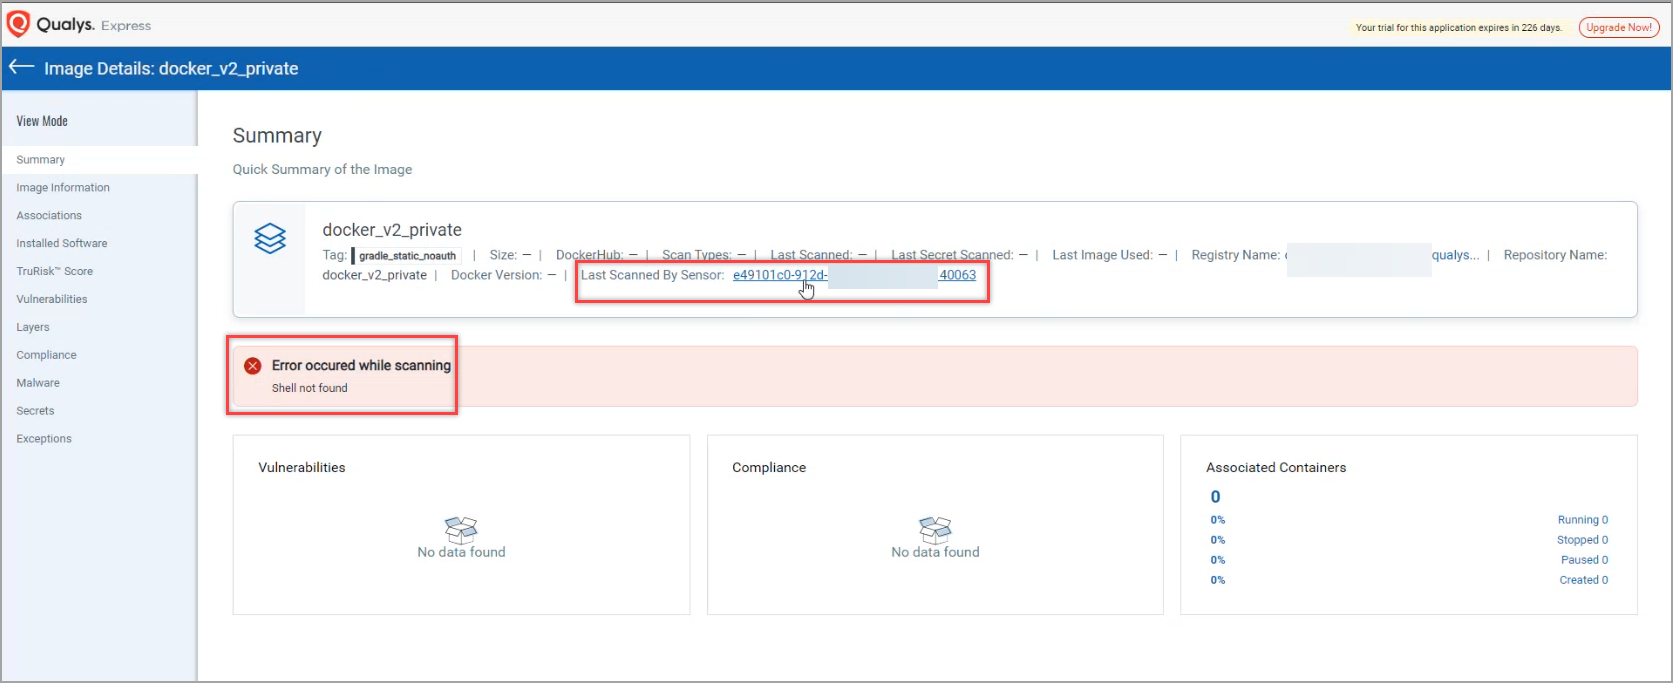Click the trial expires in 226 days notice

[1459, 28]
